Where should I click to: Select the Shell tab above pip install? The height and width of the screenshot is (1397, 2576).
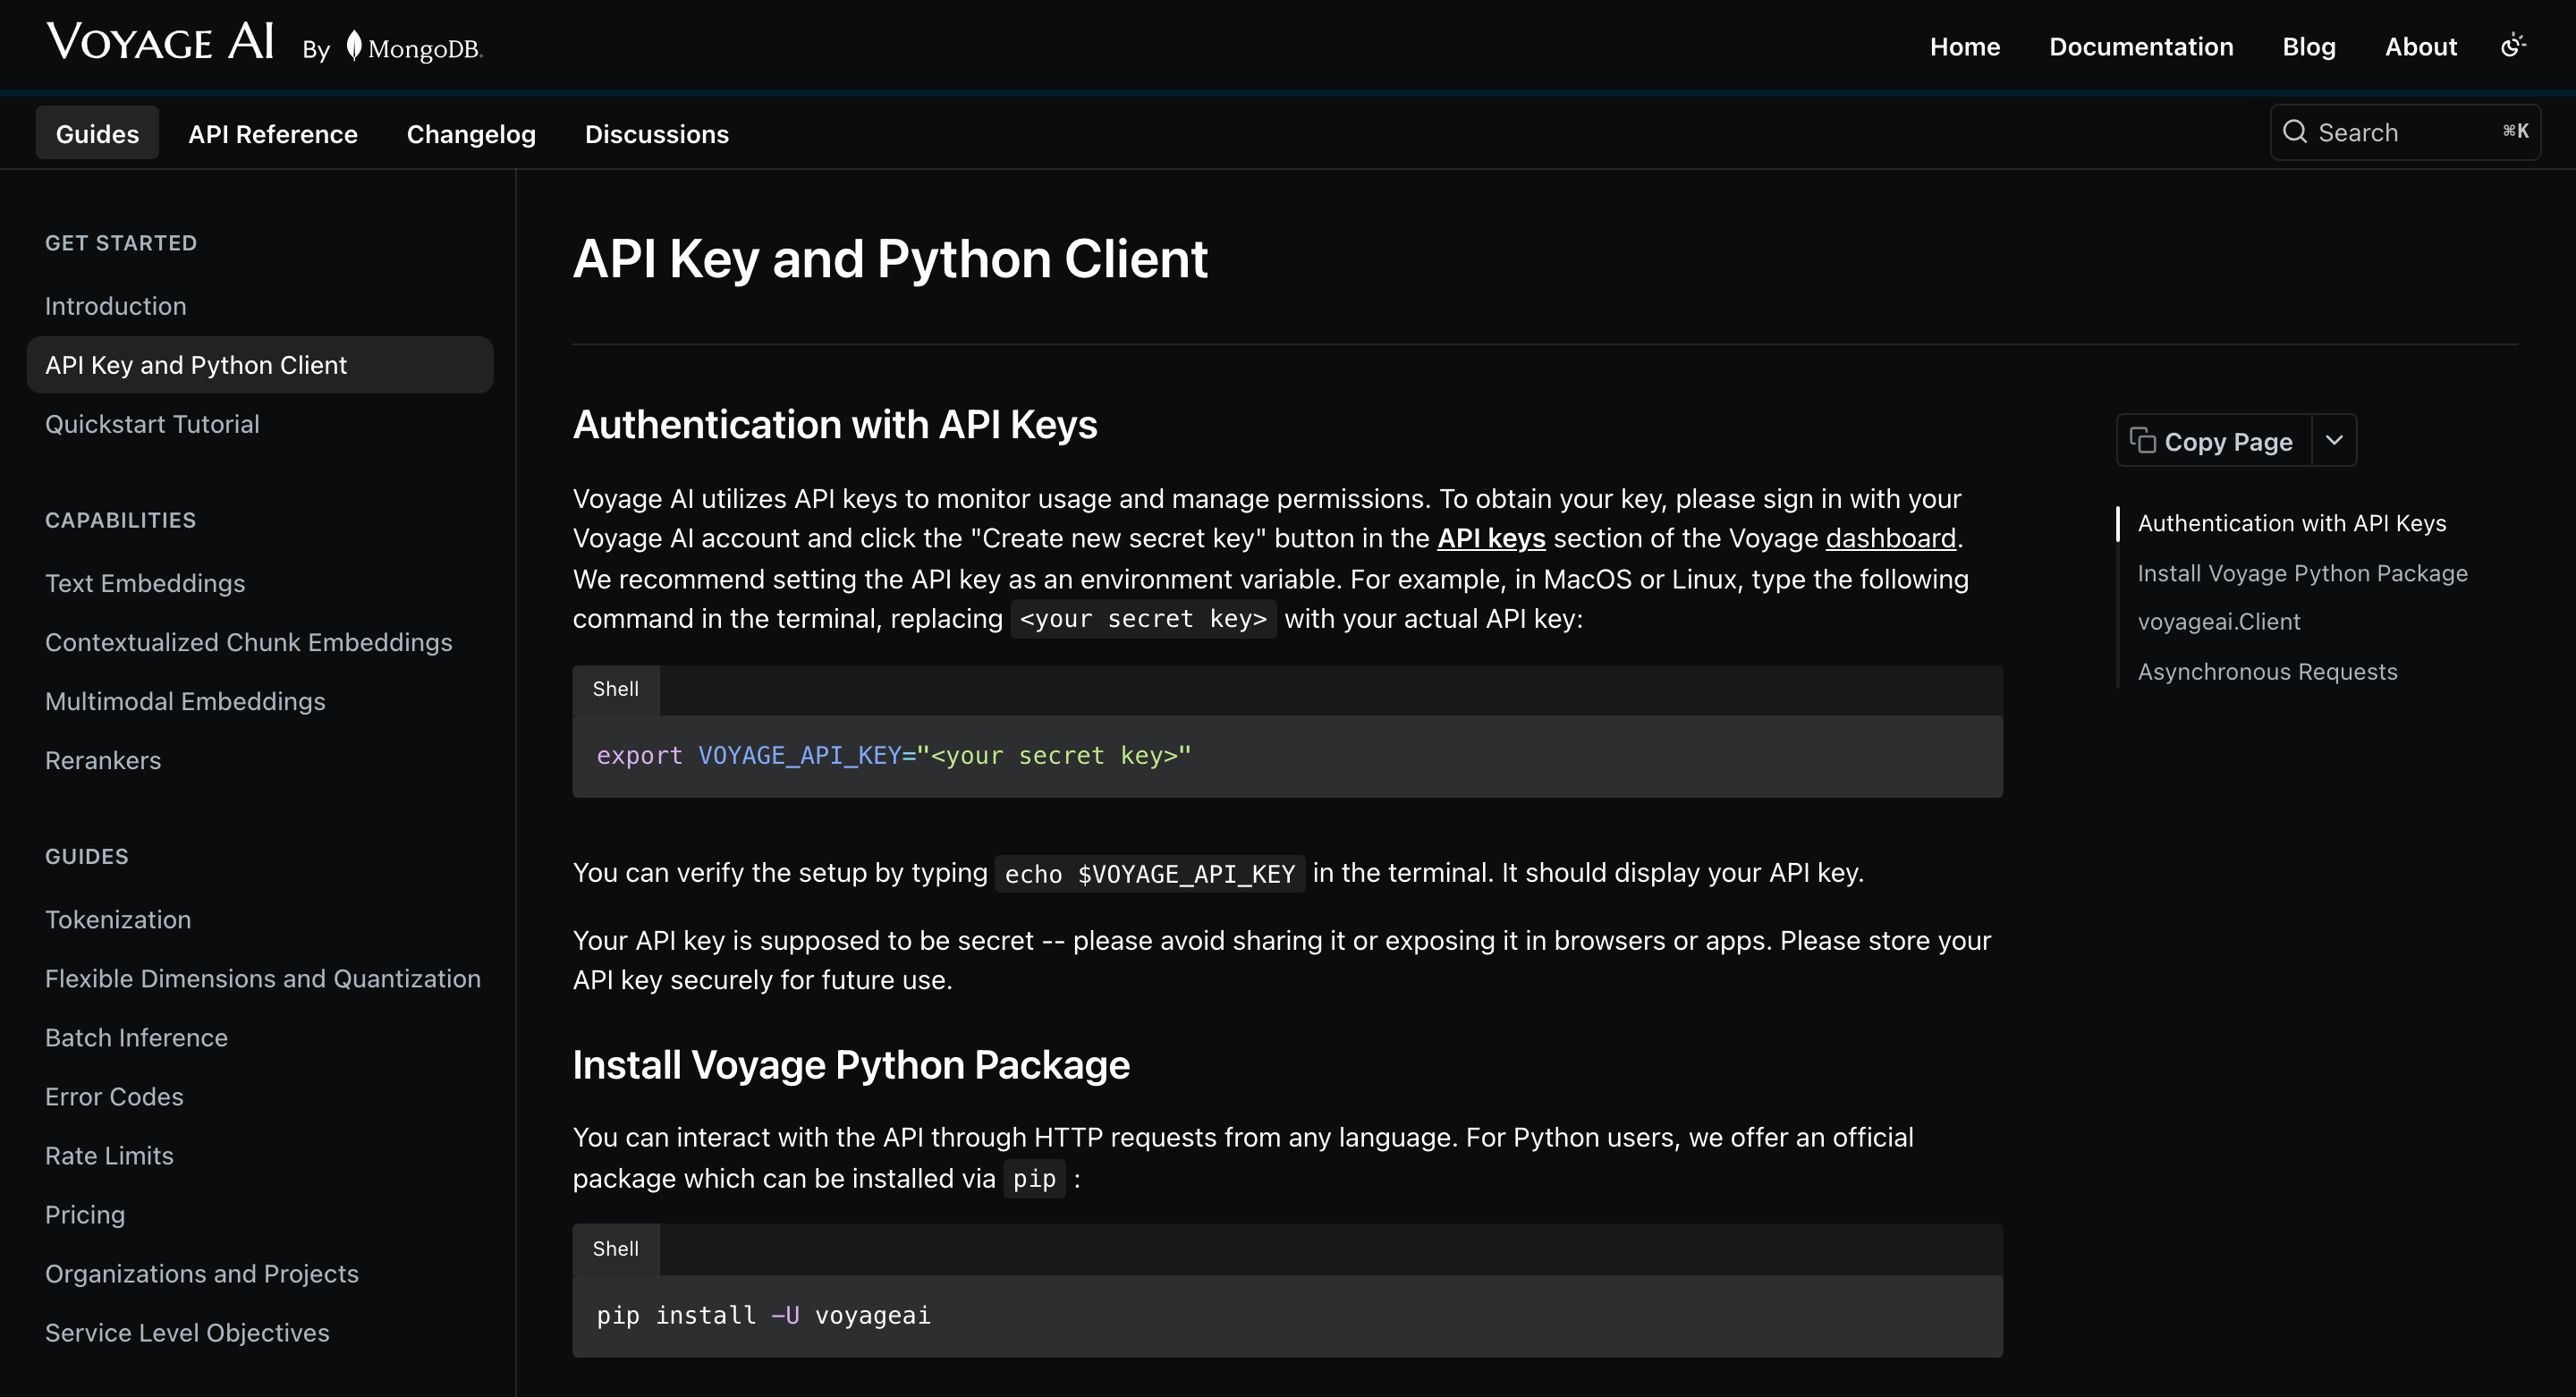pos(616,1249)
